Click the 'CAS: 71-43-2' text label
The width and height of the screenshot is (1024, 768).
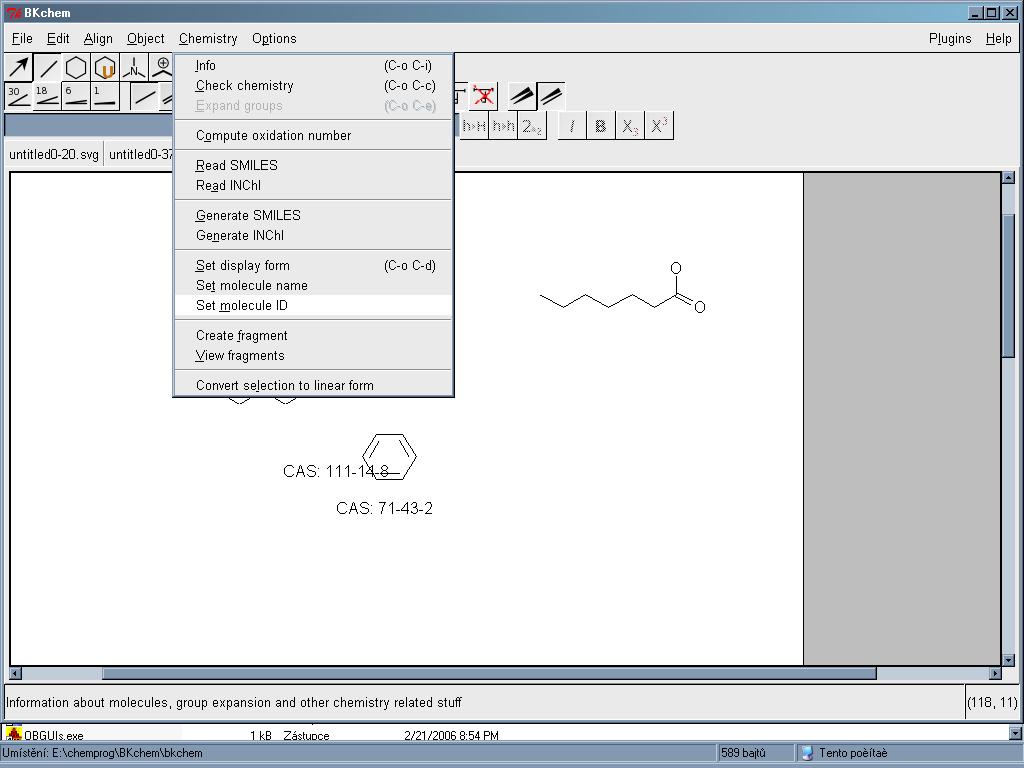coord(384,508)
